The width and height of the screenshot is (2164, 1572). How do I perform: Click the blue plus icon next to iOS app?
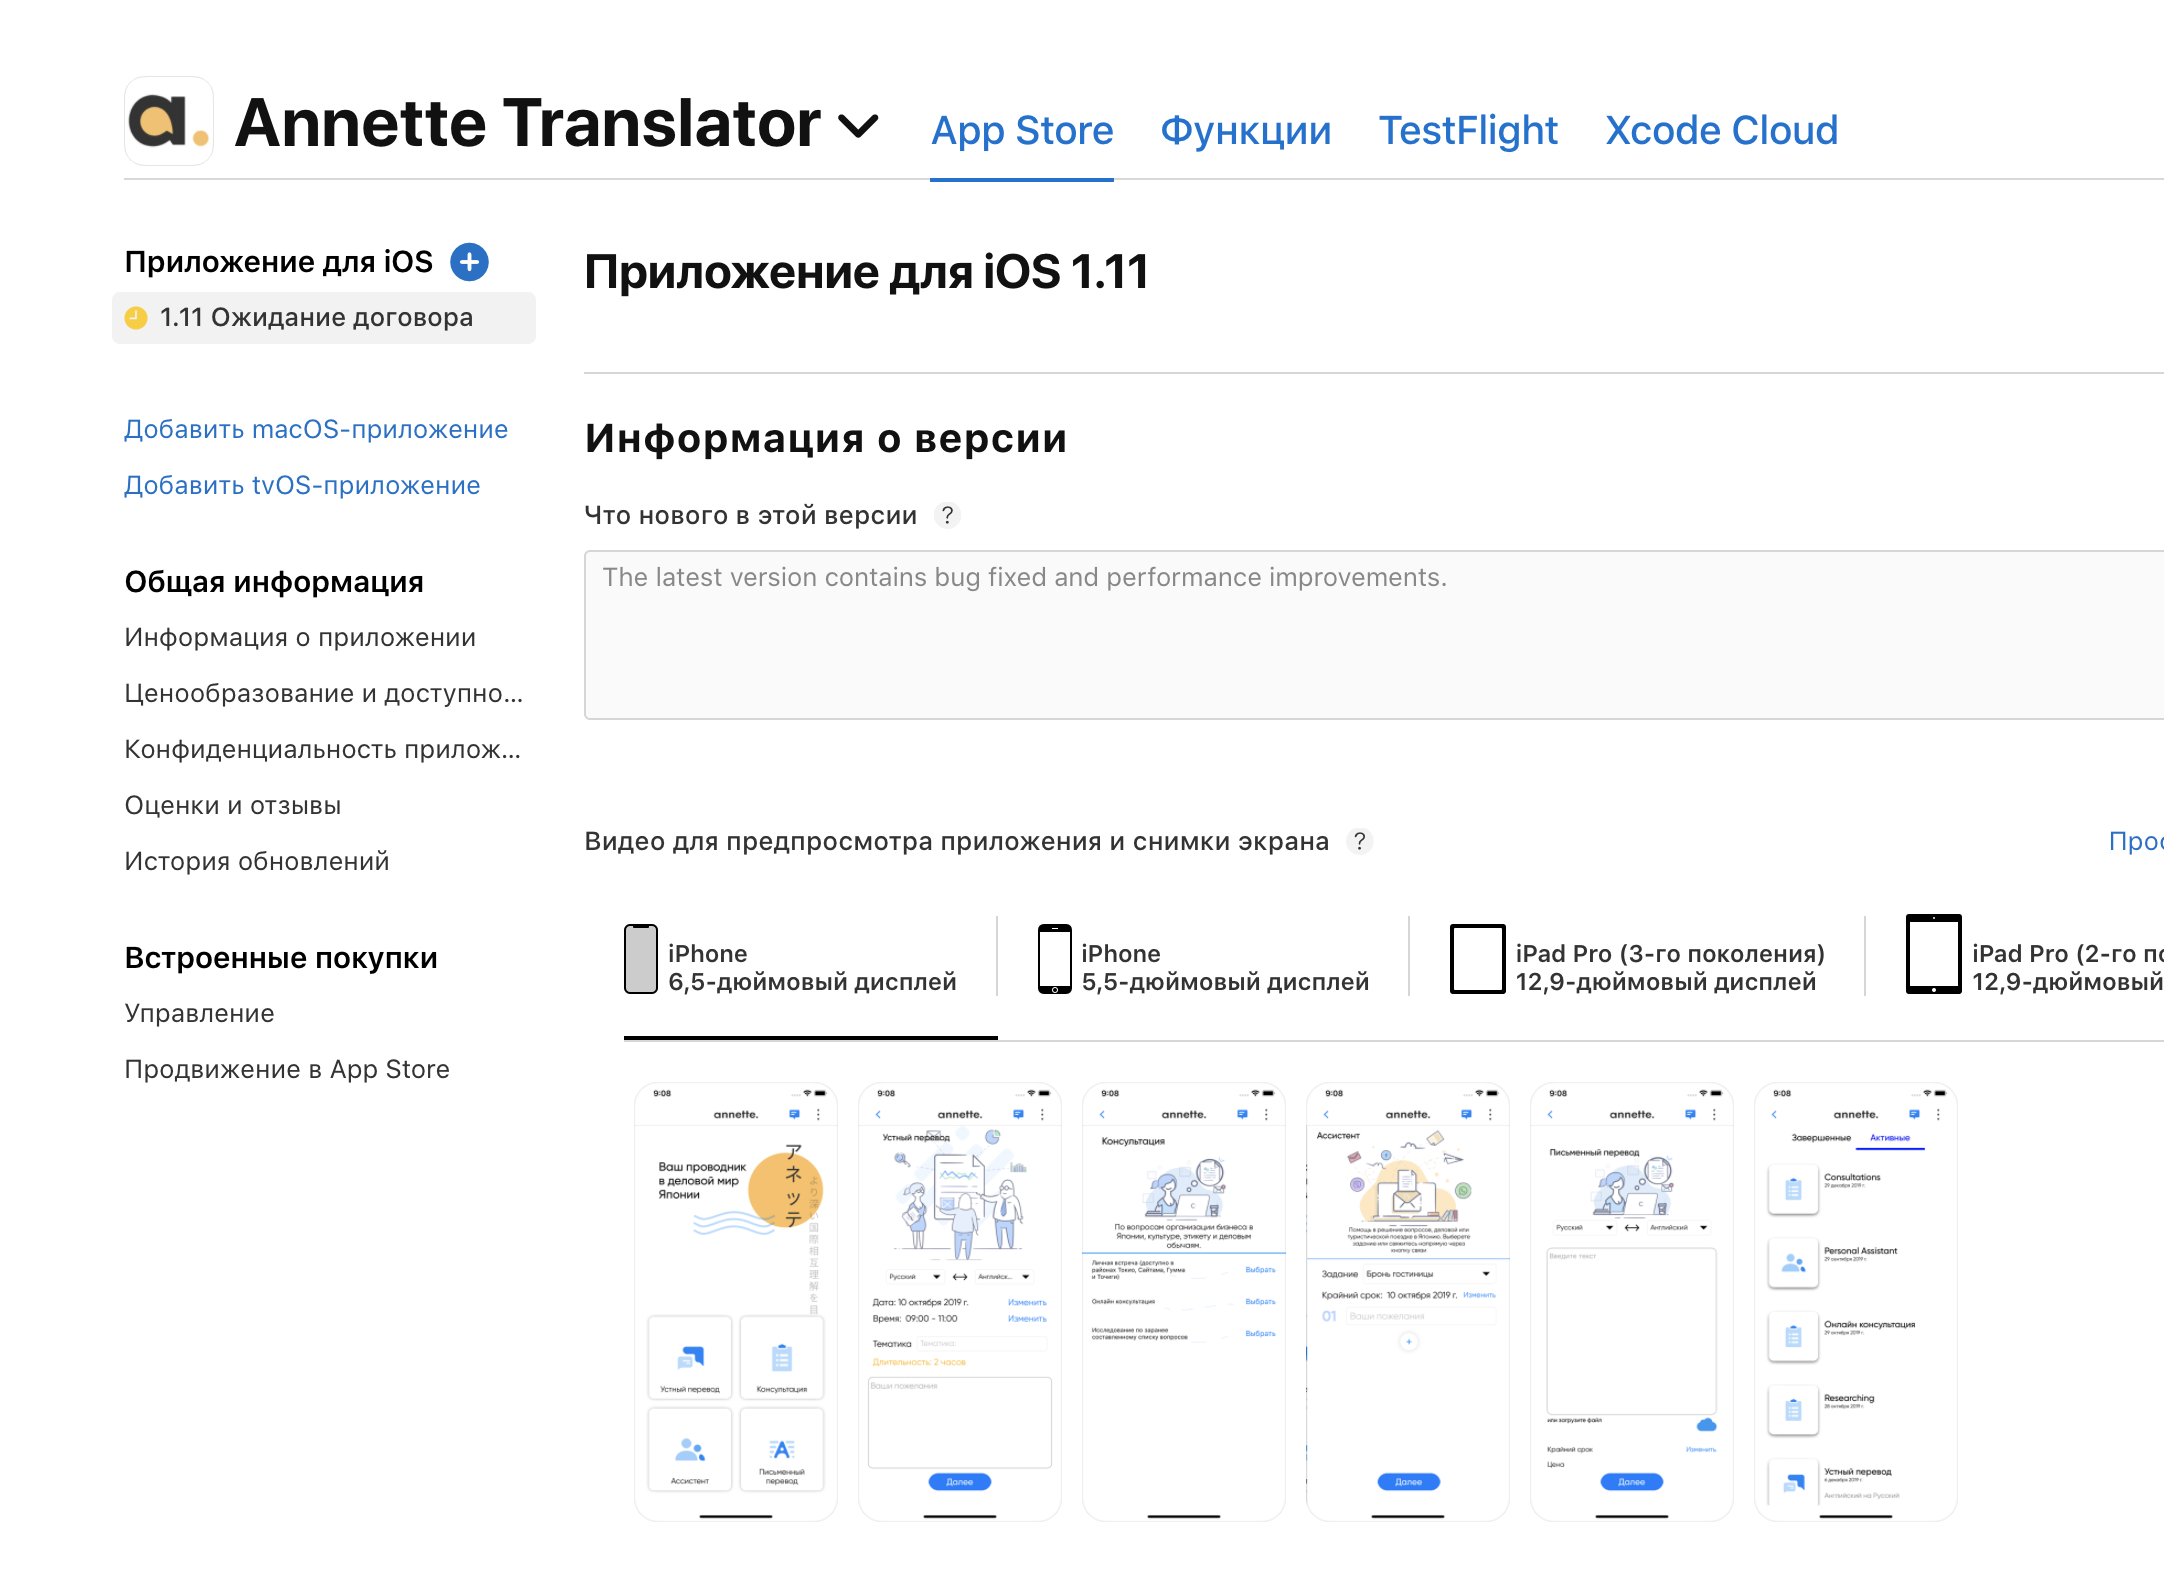pyautogui.click(x=469, y=262)
